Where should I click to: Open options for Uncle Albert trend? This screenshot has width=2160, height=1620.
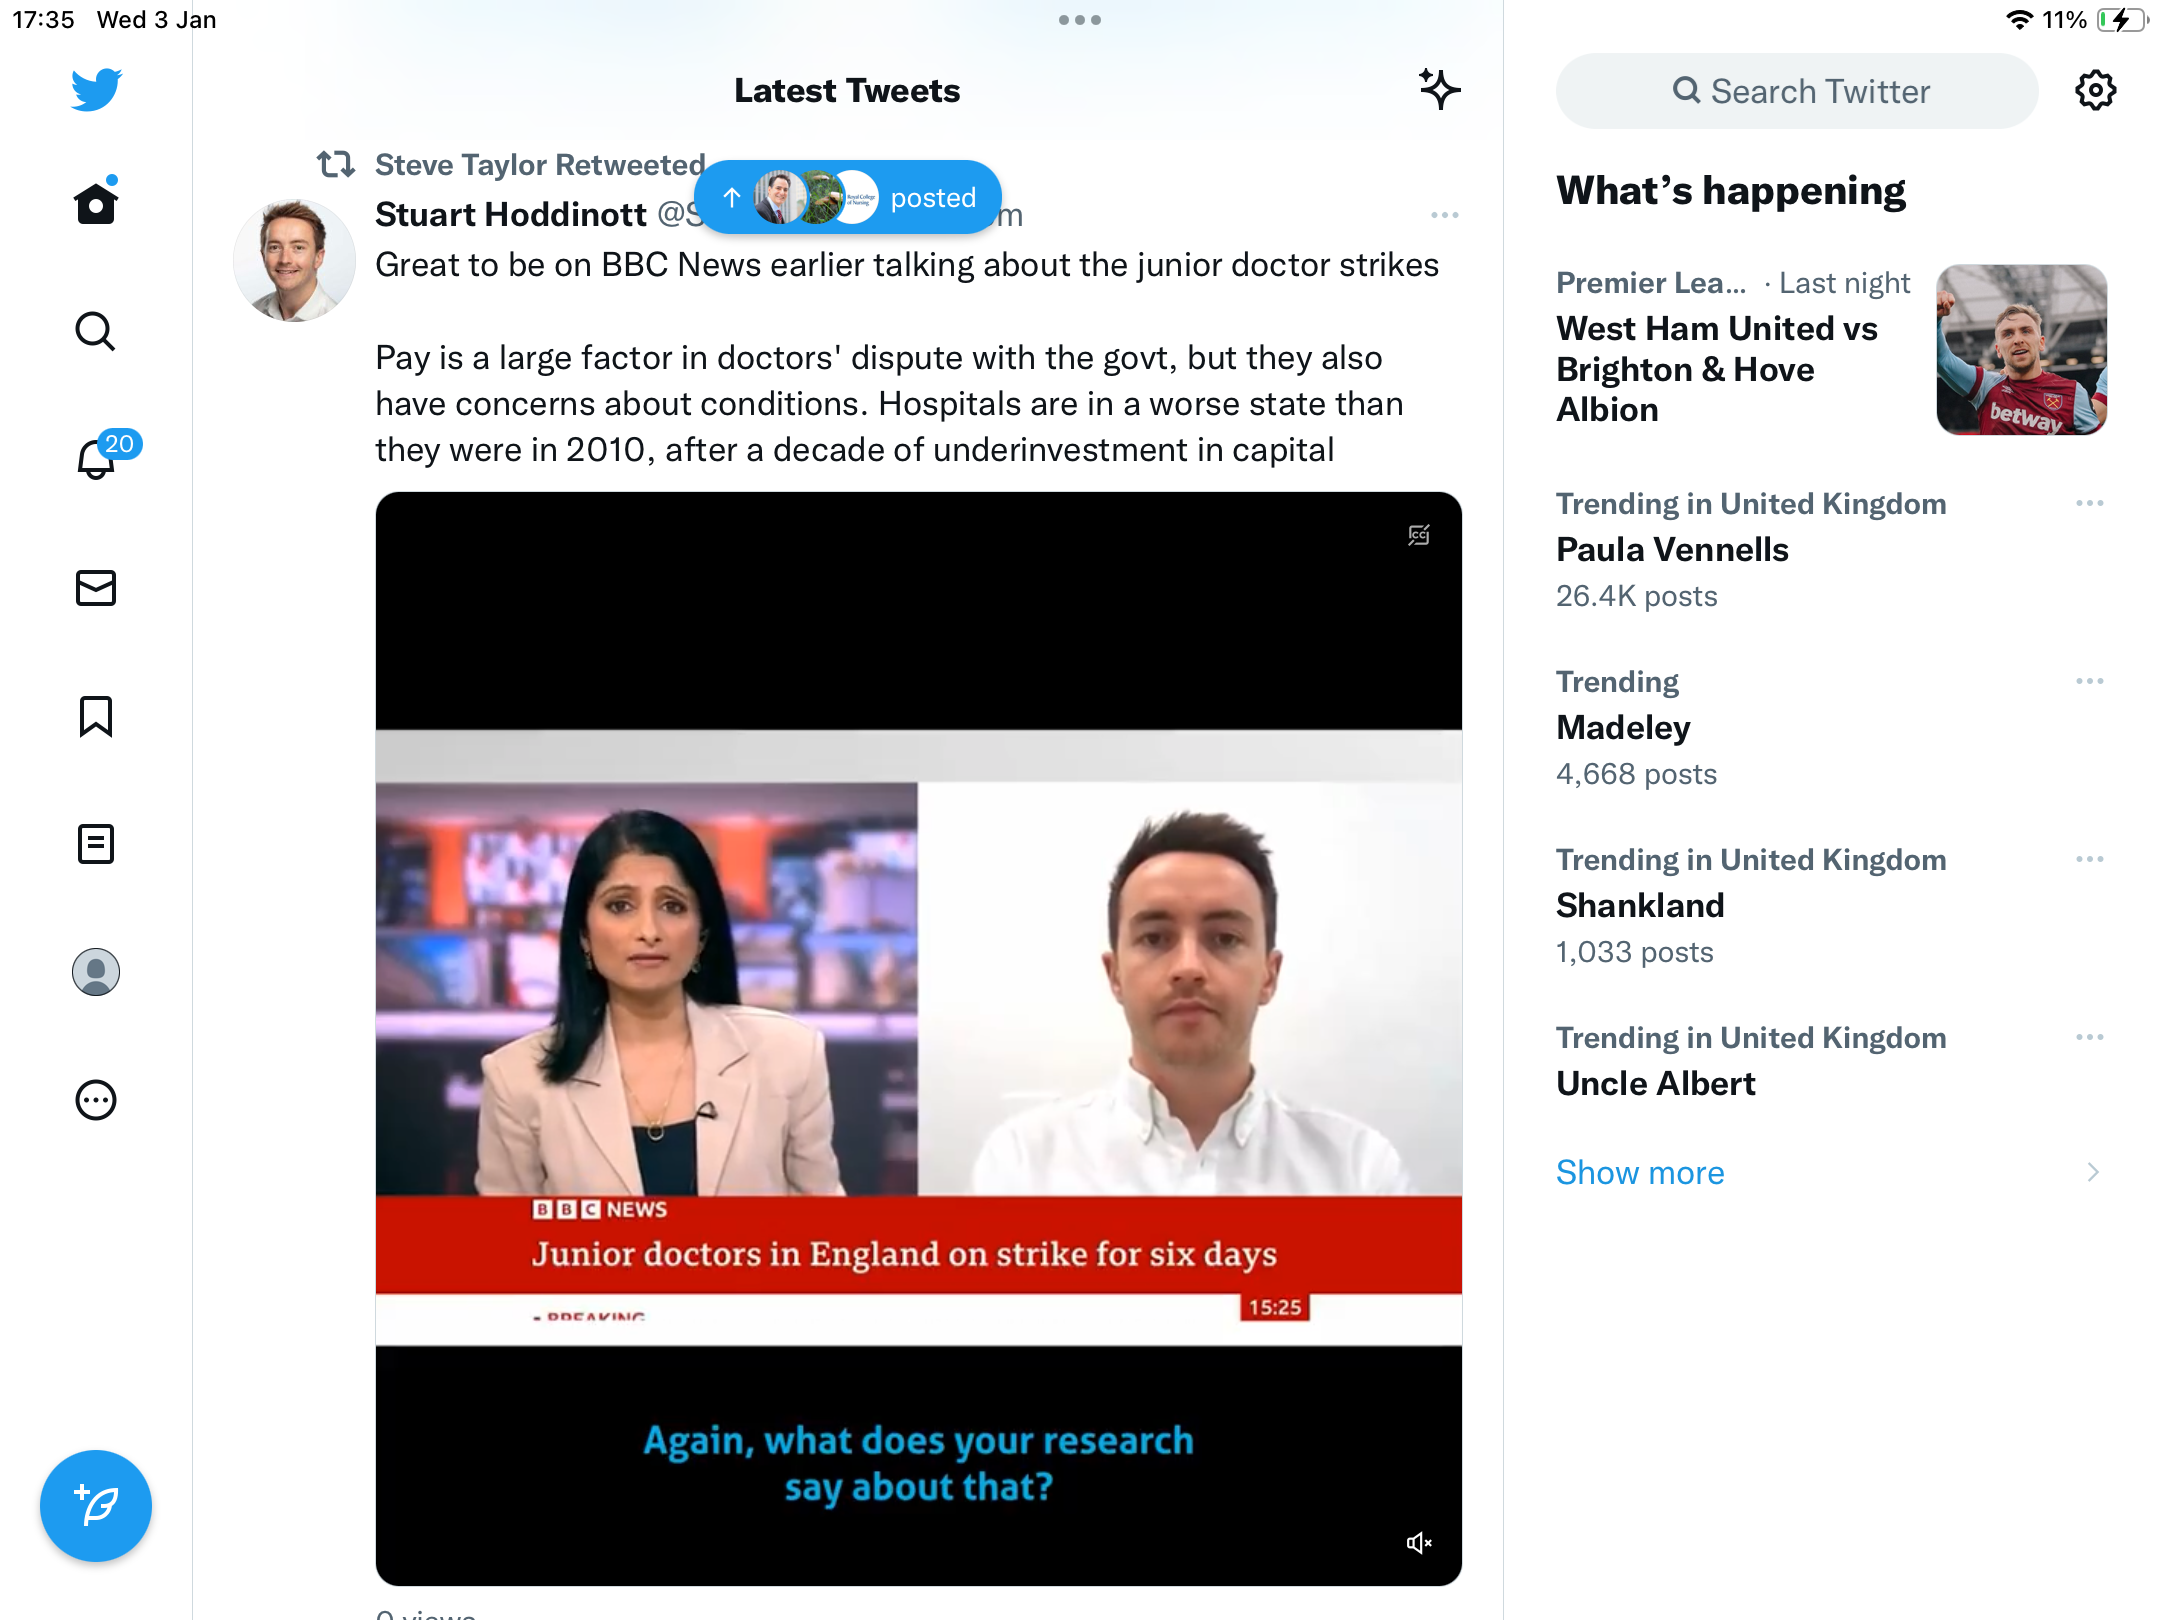[2089, 1037]
